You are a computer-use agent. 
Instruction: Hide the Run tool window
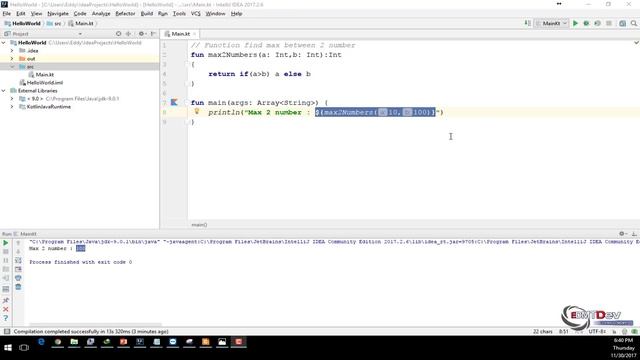point(634,234)
